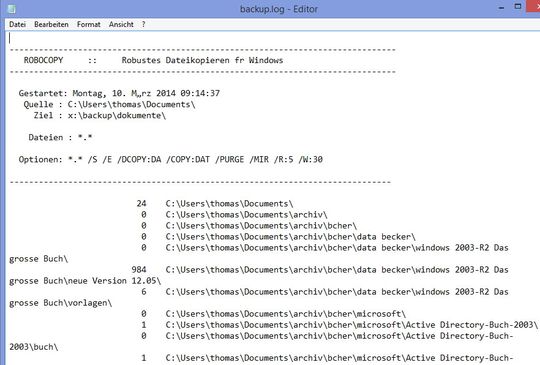The height and width of the screenshot is (365, 540).
Task: Click the /COPY:DAT option text
Action: [x=188, y=159]
